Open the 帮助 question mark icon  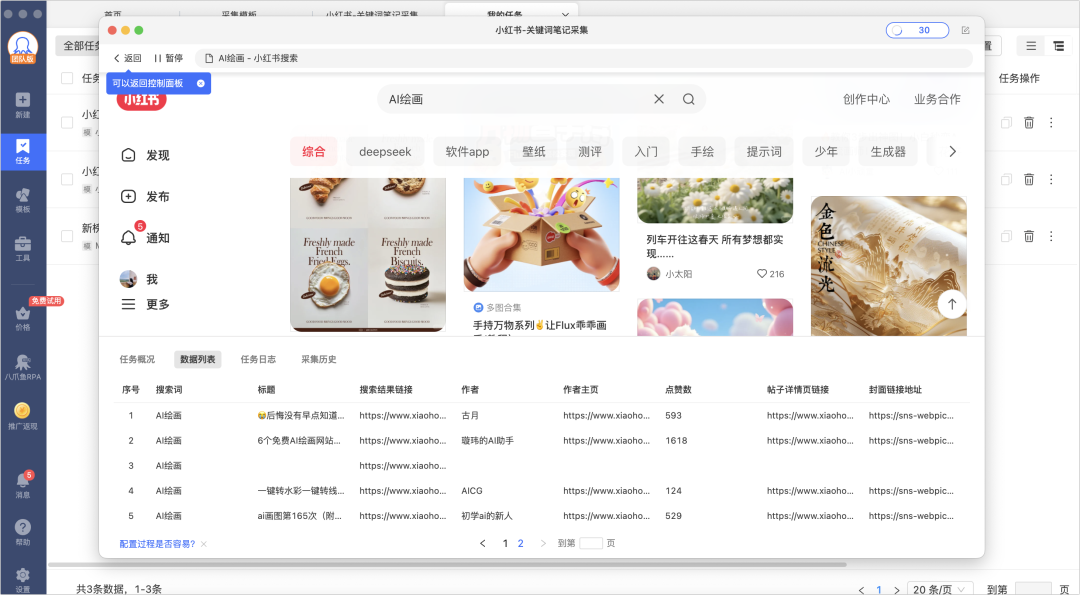point(23,532)
